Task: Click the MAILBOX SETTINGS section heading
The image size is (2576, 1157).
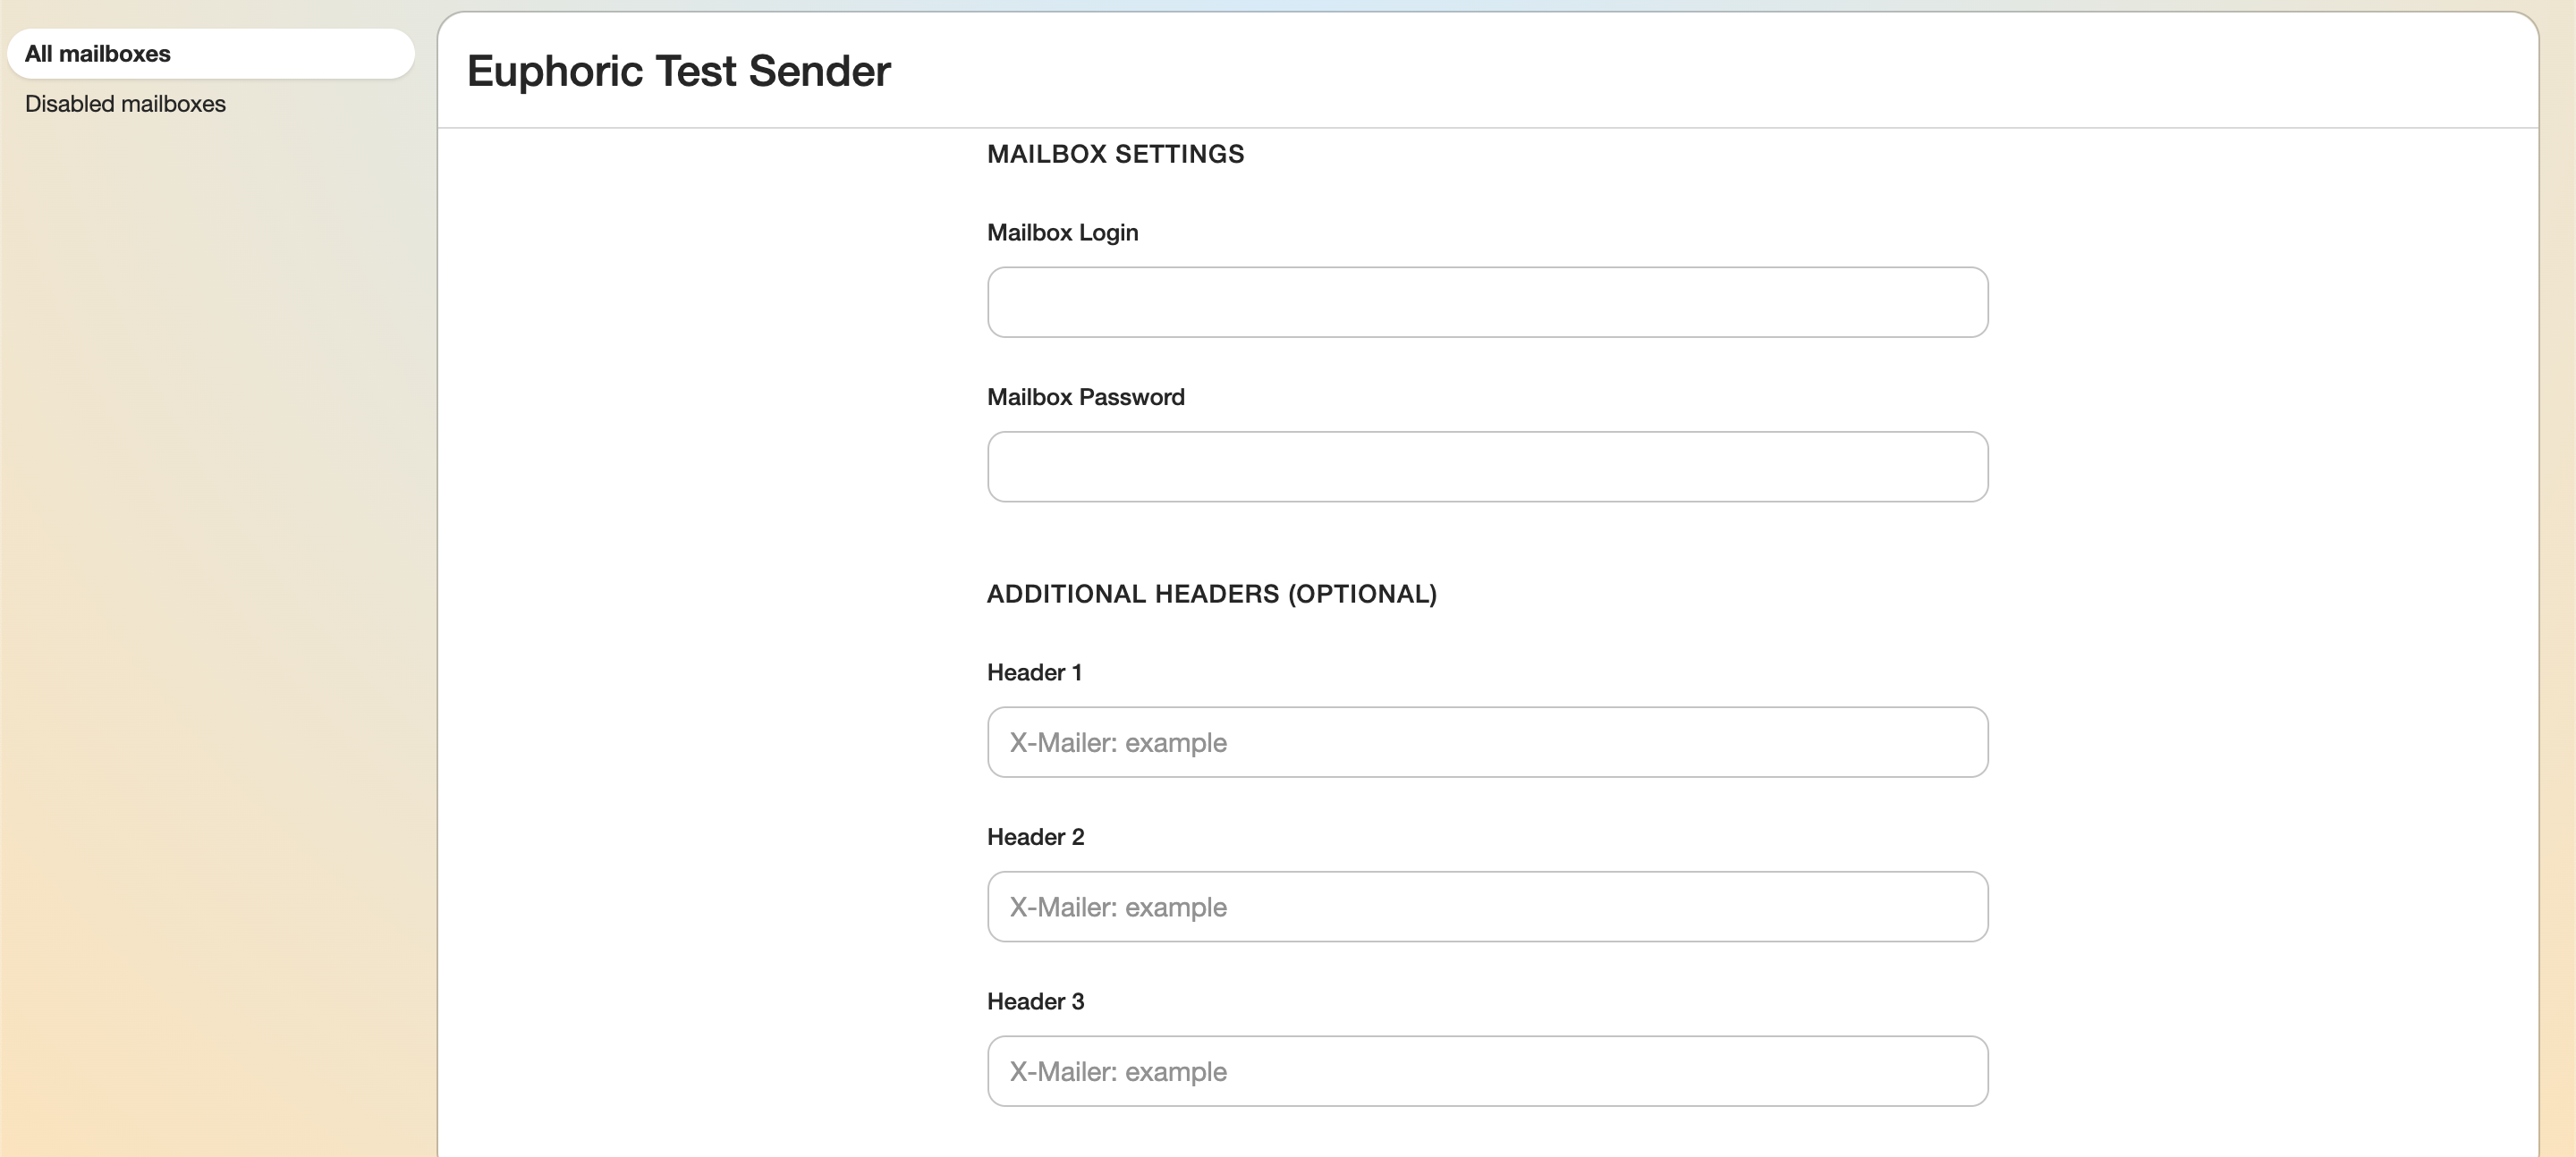Action: pyautogui.click(x=1115, y=154)
